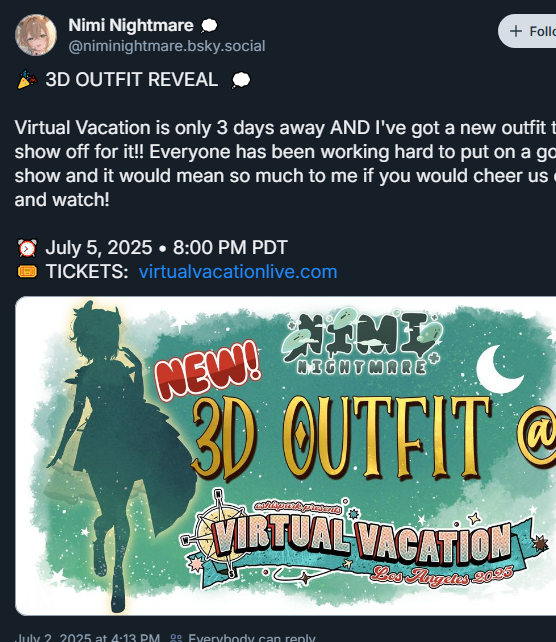The height and width of the screenshot is (642, 556).
Task: Click the plus icon in the Follow button
Action: tap(516, 31)
